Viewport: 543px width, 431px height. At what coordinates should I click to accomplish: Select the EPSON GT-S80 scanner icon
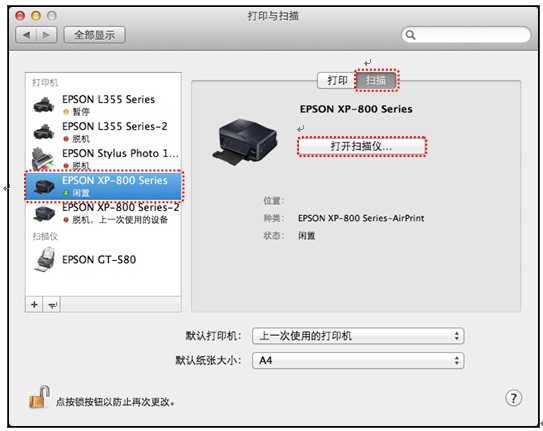45,259
